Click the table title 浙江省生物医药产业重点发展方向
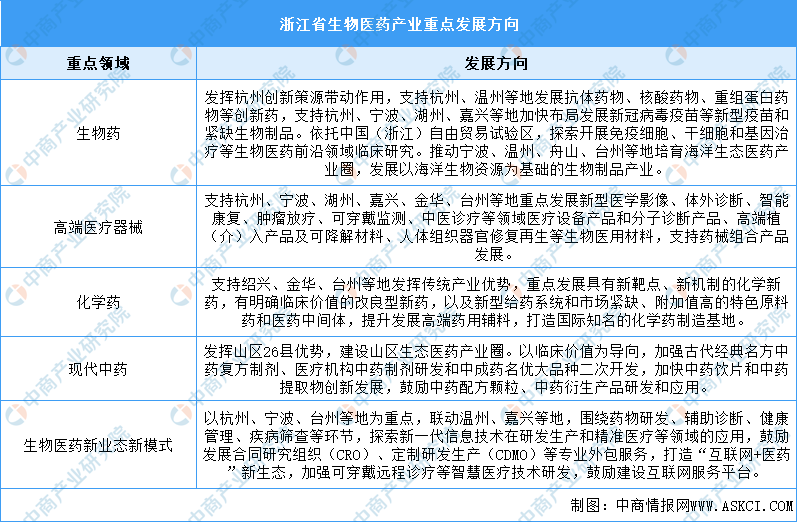Viewport: 797px width, 522px height. tap(399, 24)
